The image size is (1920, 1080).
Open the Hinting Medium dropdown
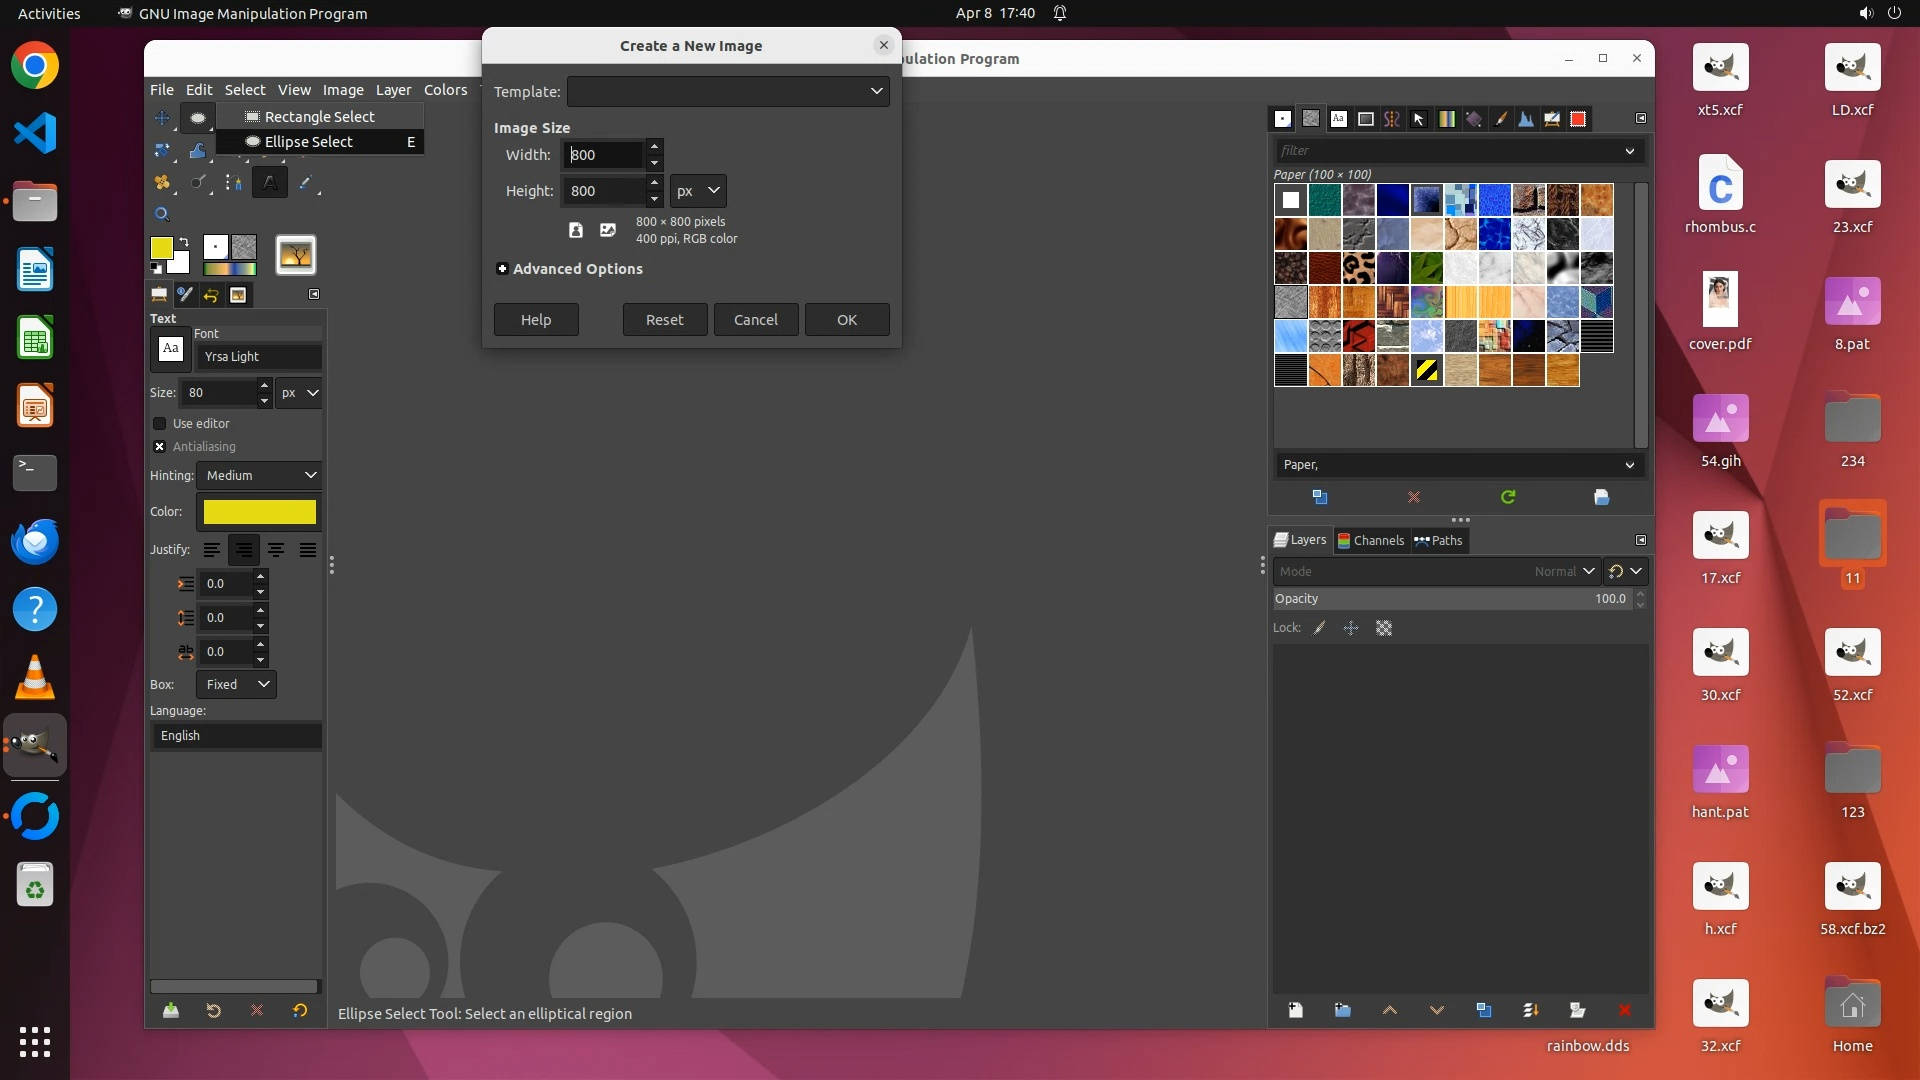tap(260, 475)
